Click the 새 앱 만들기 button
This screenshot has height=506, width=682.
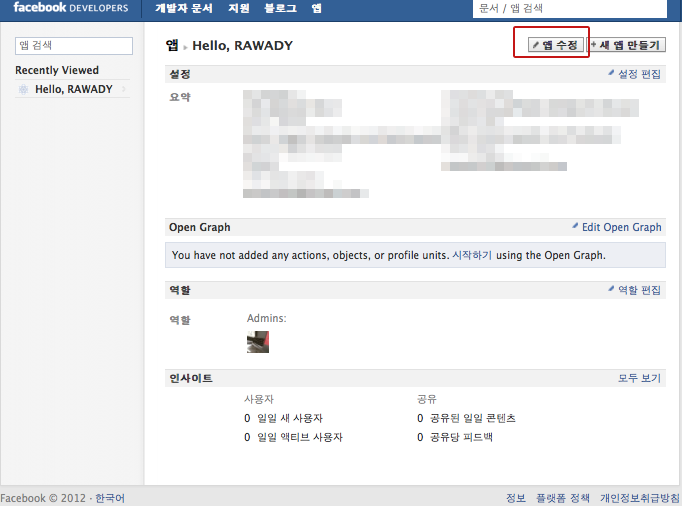click(626, 45)
